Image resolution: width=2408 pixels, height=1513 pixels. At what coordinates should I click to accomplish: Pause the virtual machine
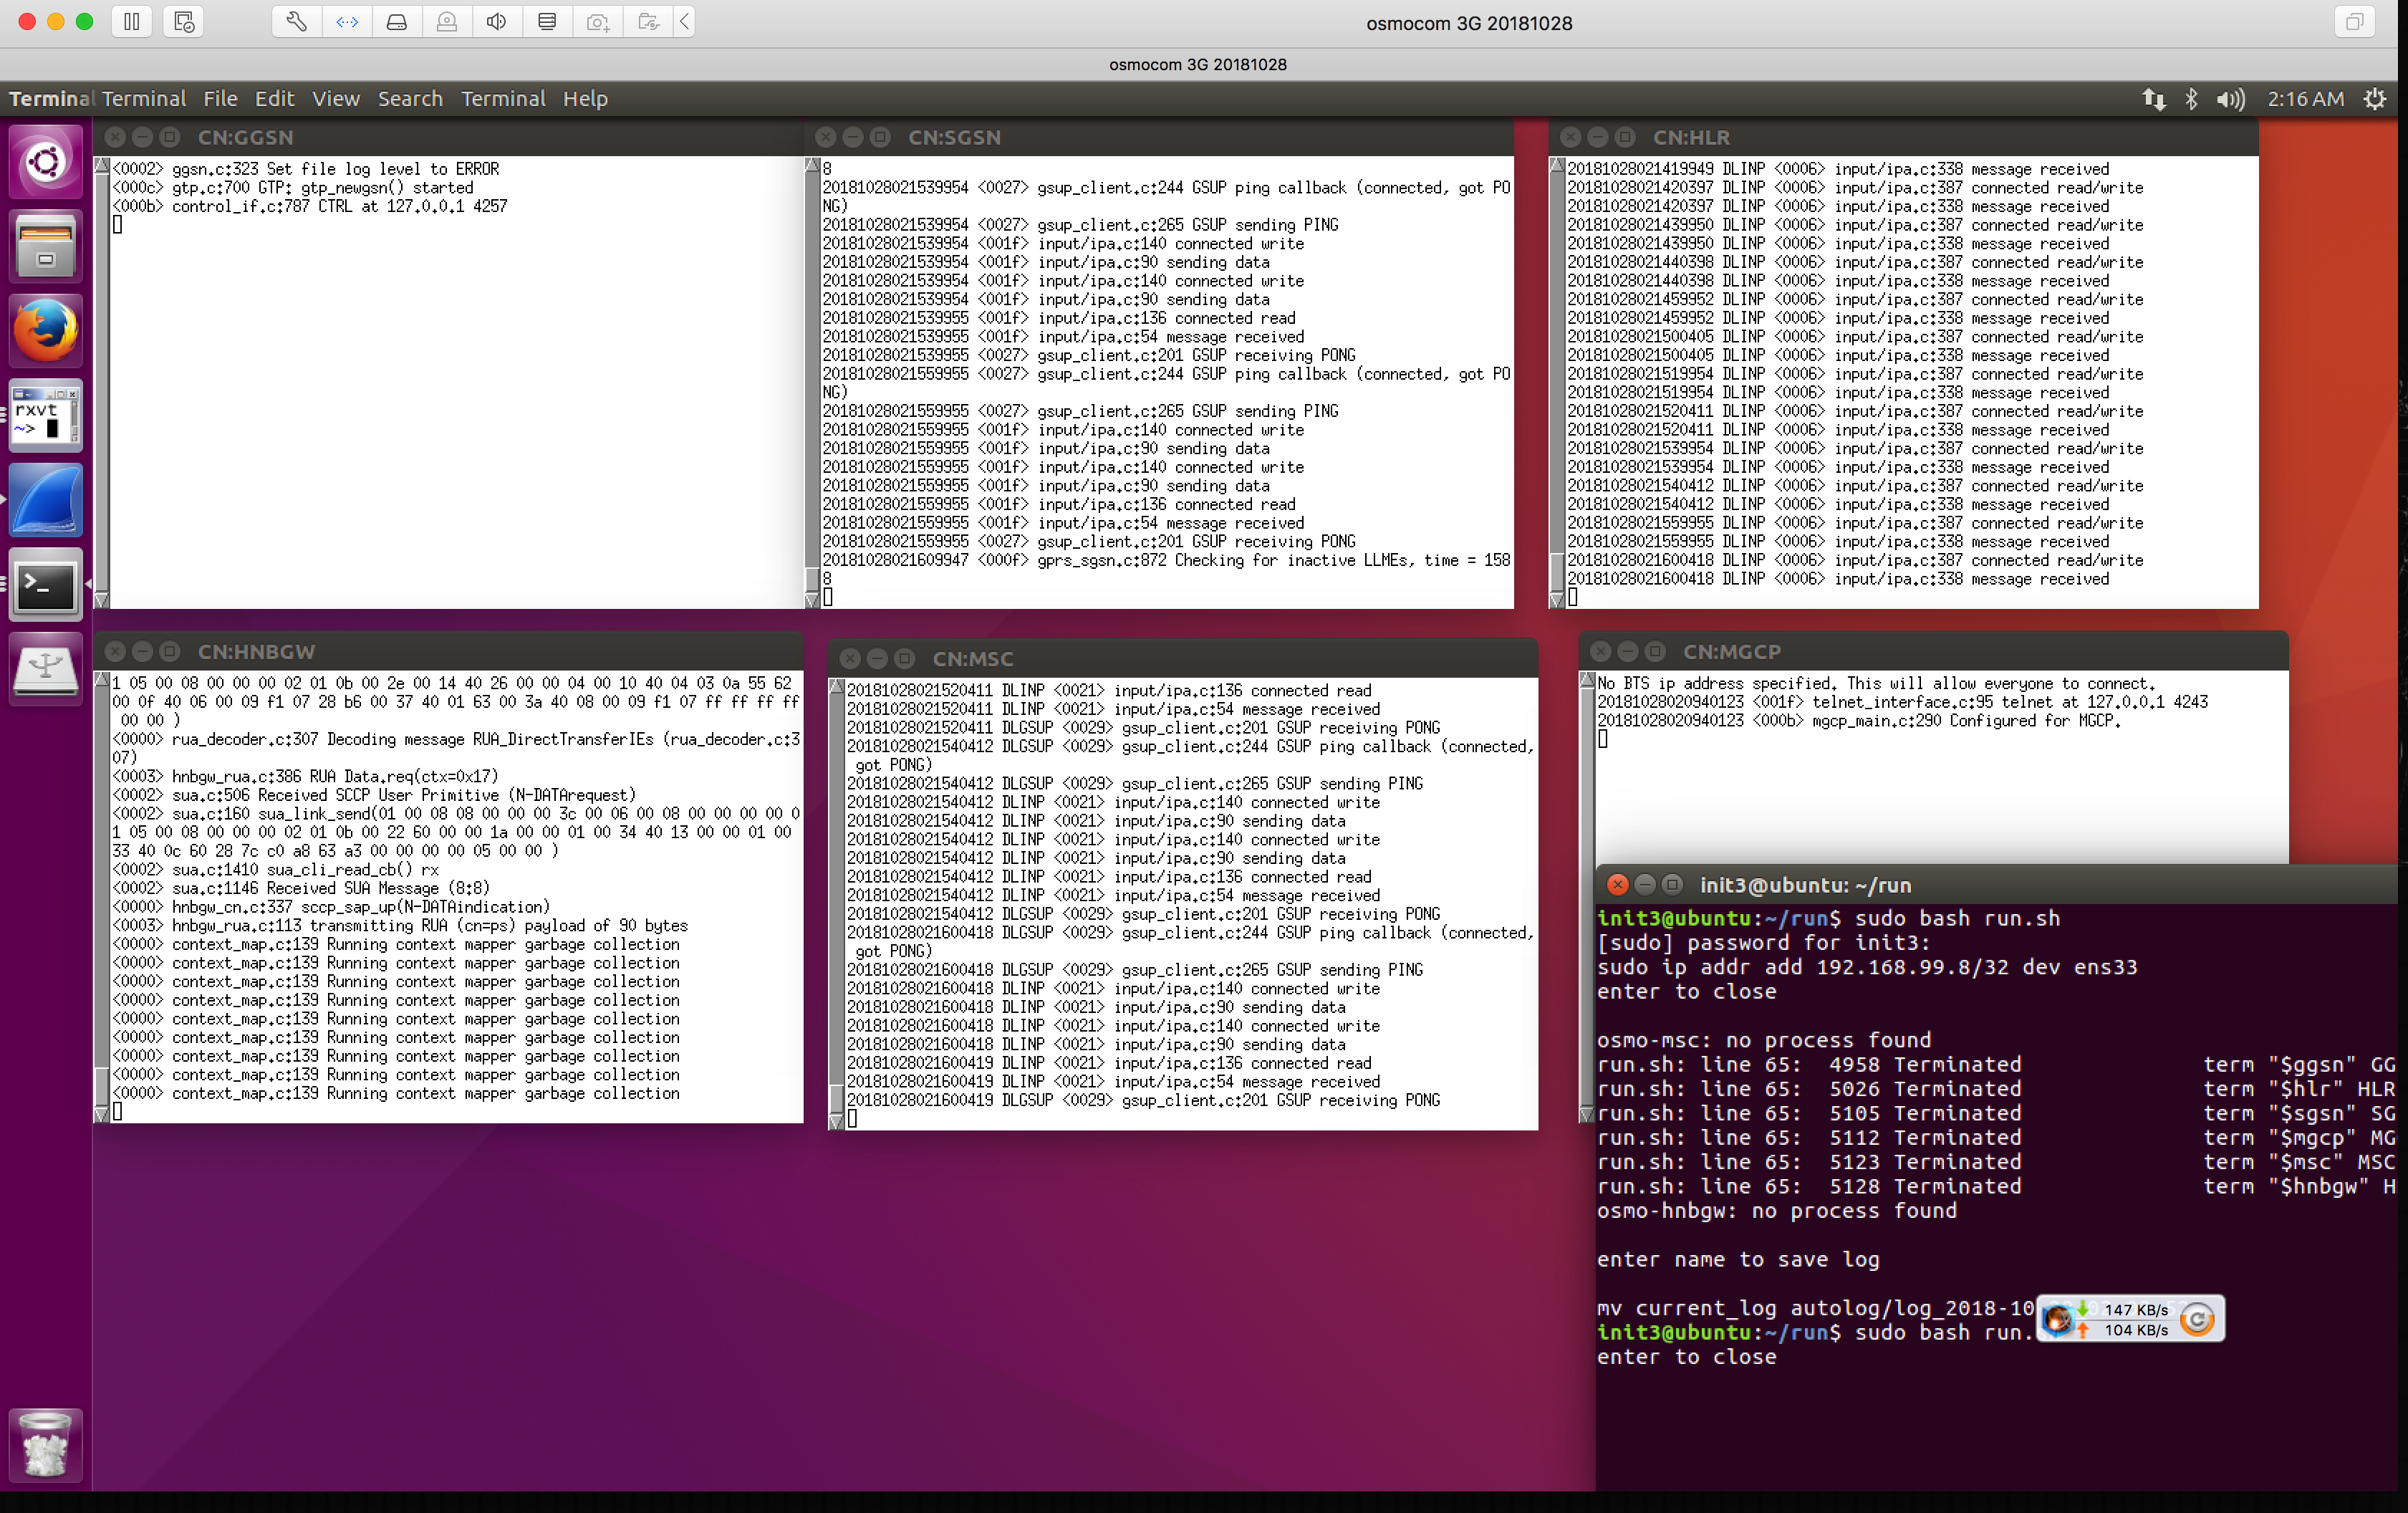tap(132, 21)
